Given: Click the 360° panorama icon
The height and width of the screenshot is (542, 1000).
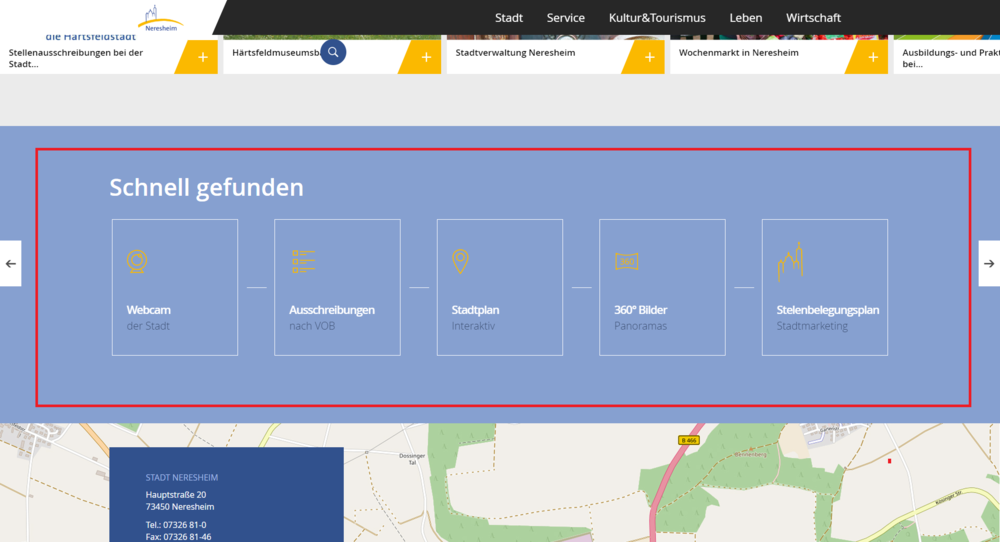Looking at the screenshot, I should click(x=627, y=261).
